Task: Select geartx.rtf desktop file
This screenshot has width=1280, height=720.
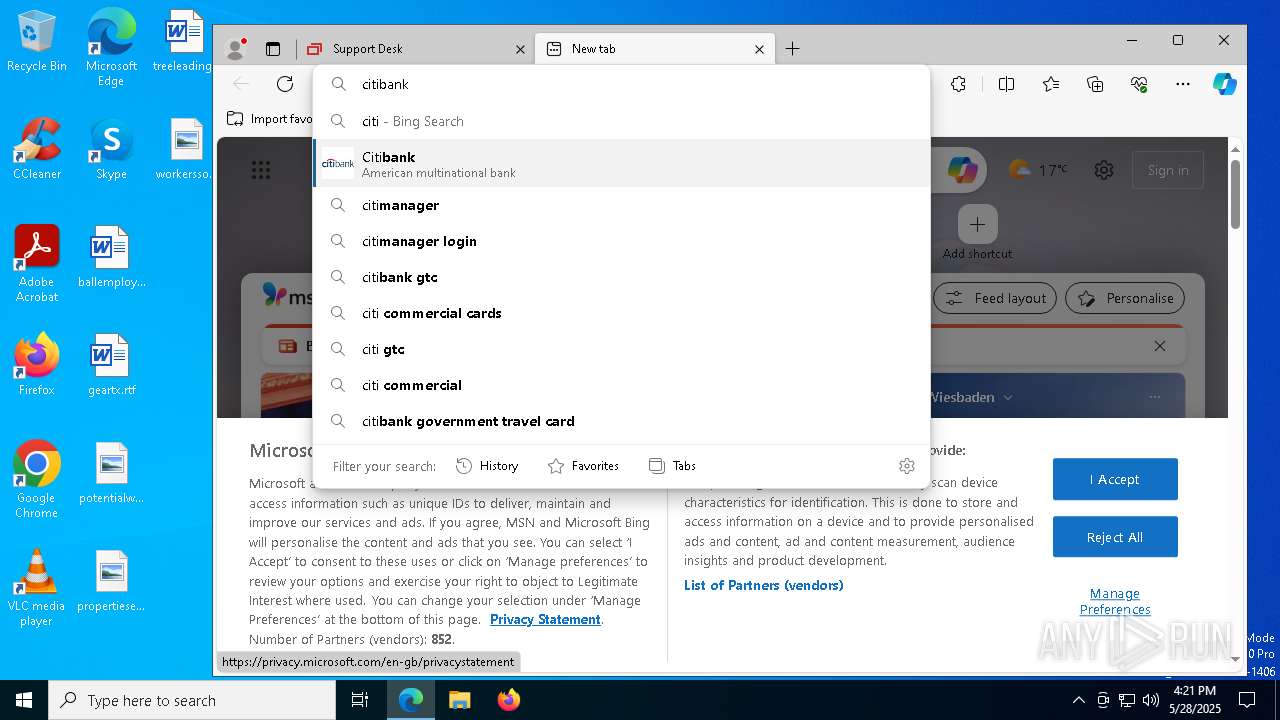Action: click(111, 364)
